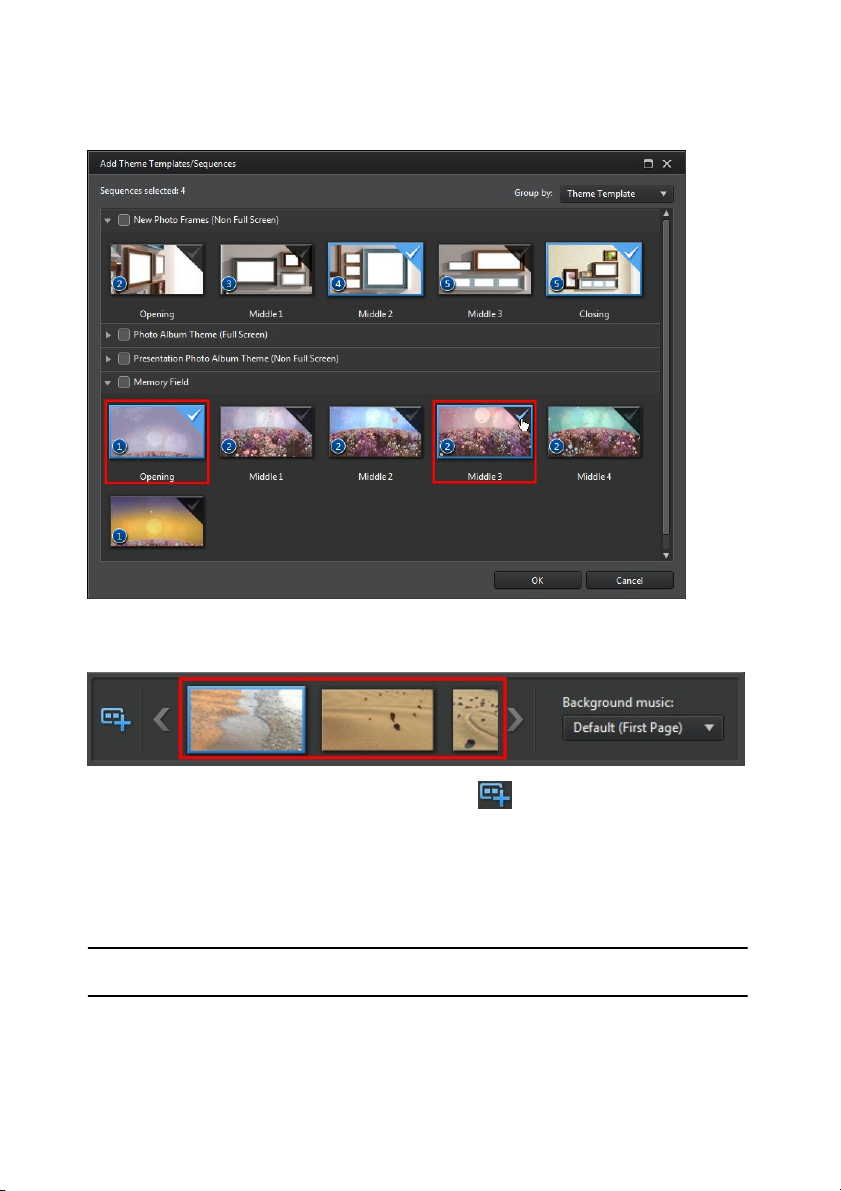
Task: Open the Background music dropdown
Action: (643, 728)
